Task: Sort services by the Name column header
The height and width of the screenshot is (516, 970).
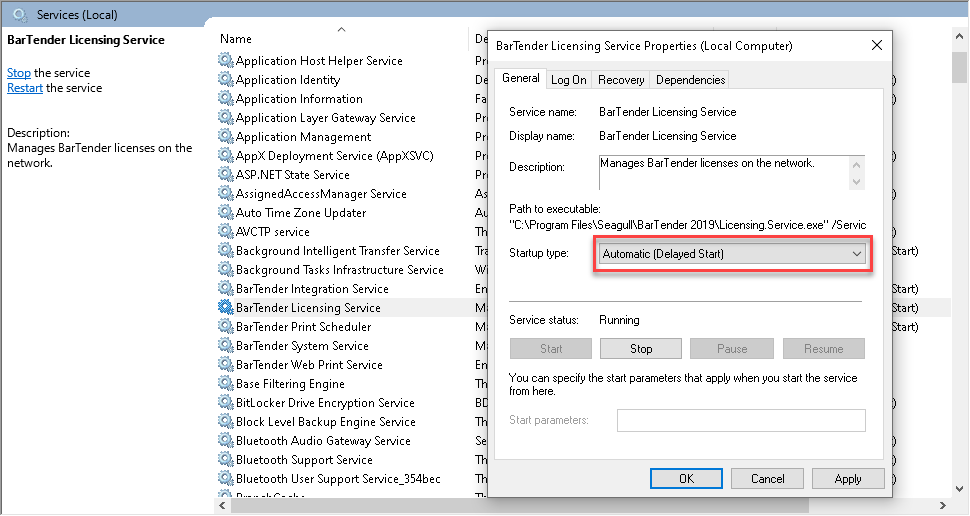Action: 236,38
